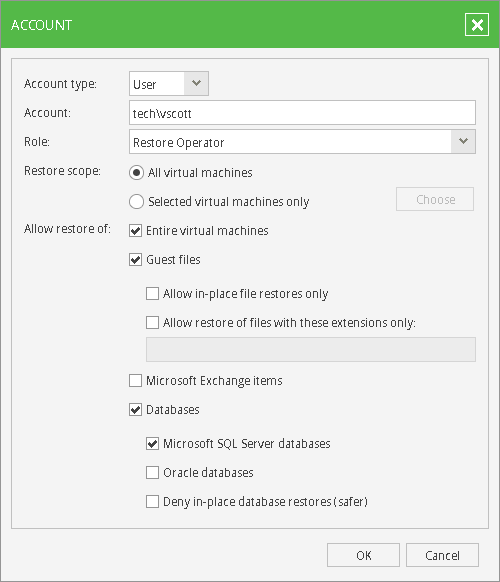The image size is (500, 582).
Task: Open the Account type dropdown arrow
Action: 196,84
